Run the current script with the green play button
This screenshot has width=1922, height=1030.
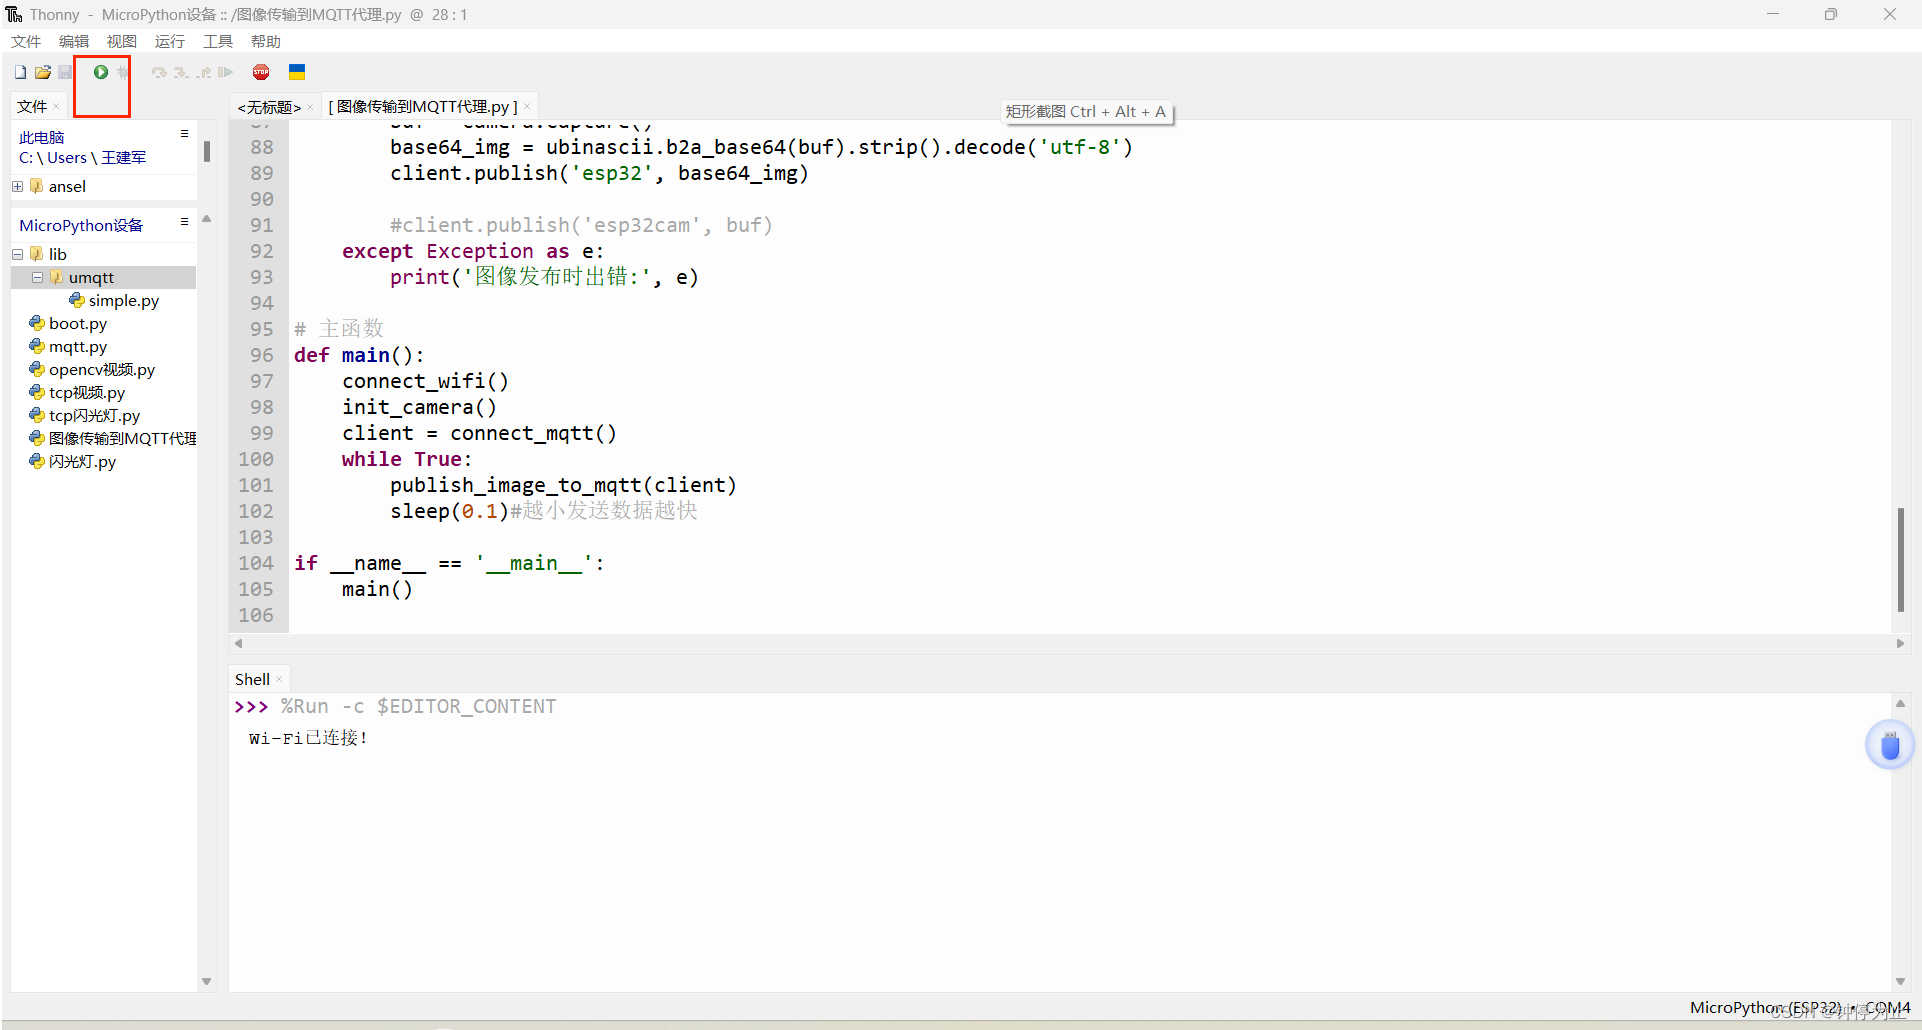(101, 72)
